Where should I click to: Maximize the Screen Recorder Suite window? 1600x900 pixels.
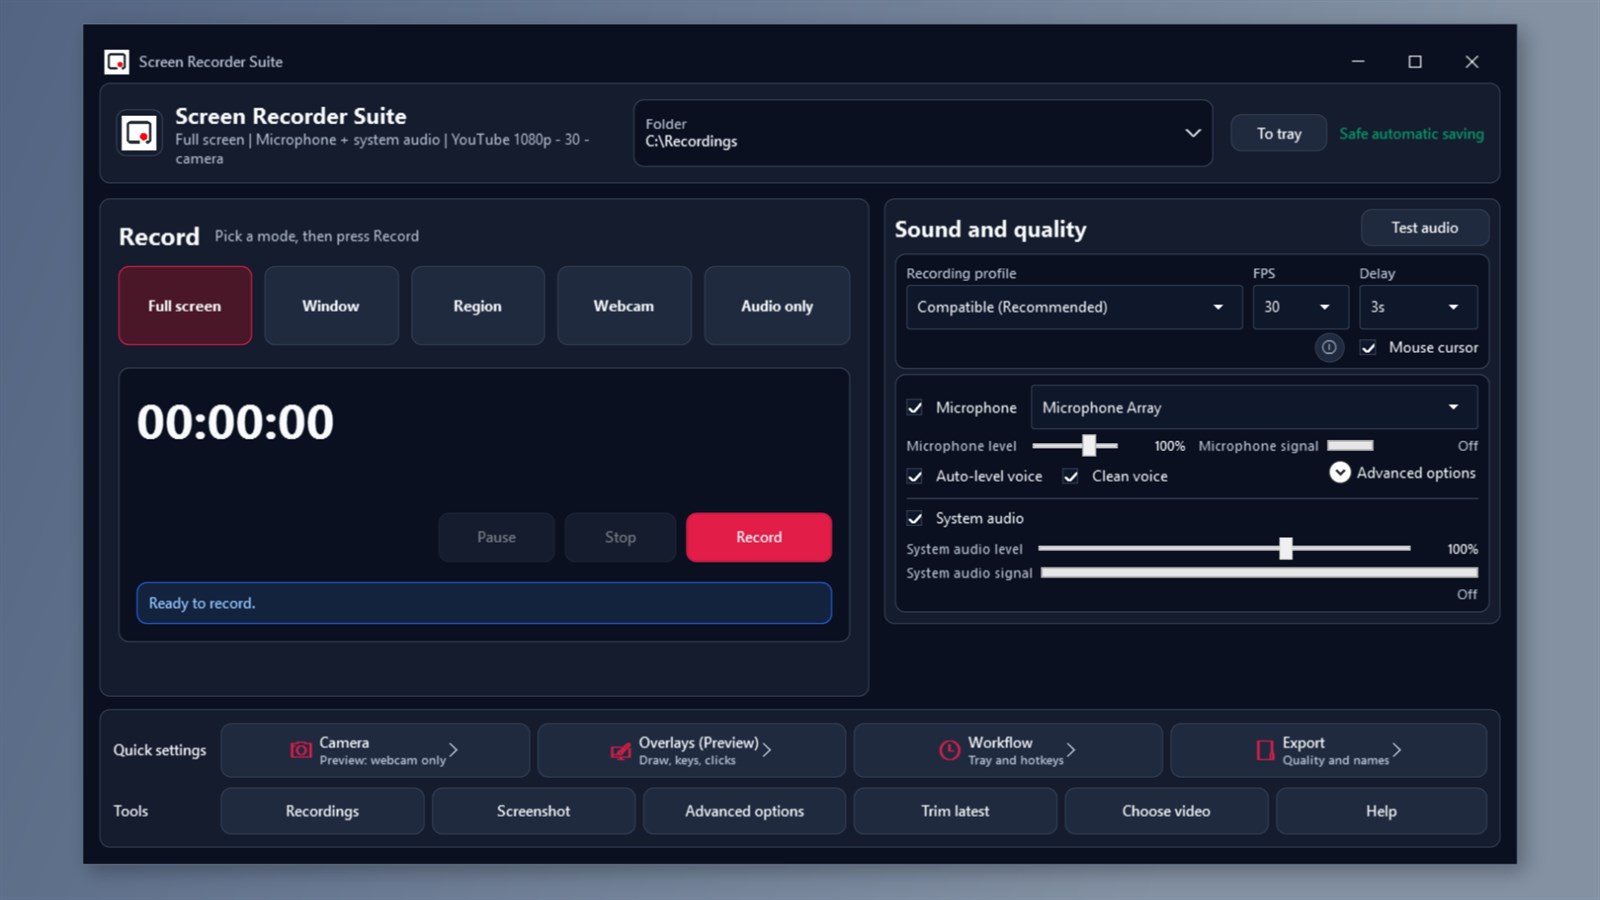1415,62
